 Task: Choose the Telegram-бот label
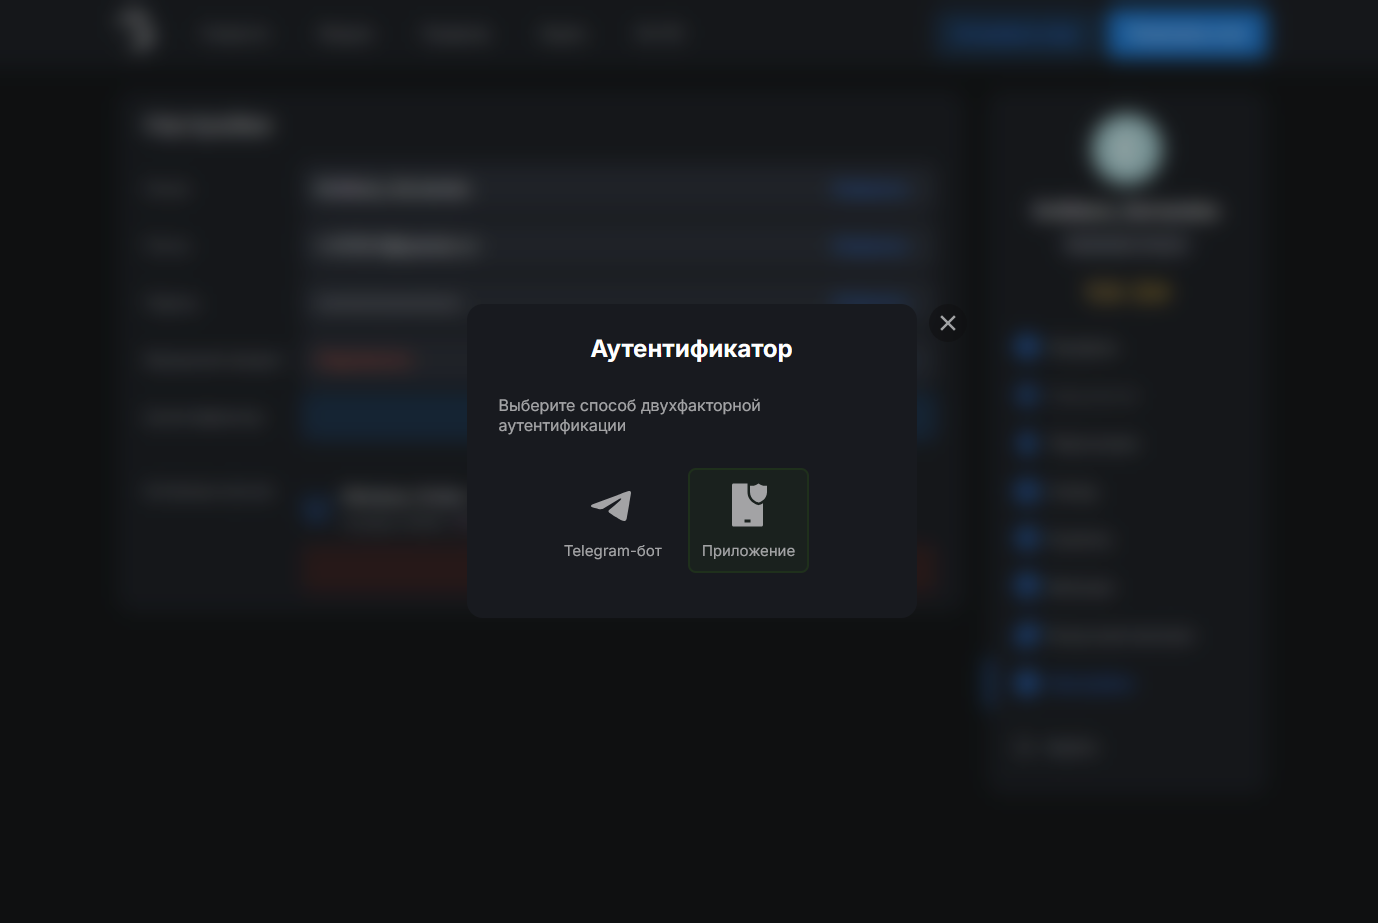click(x=612, y=551)
